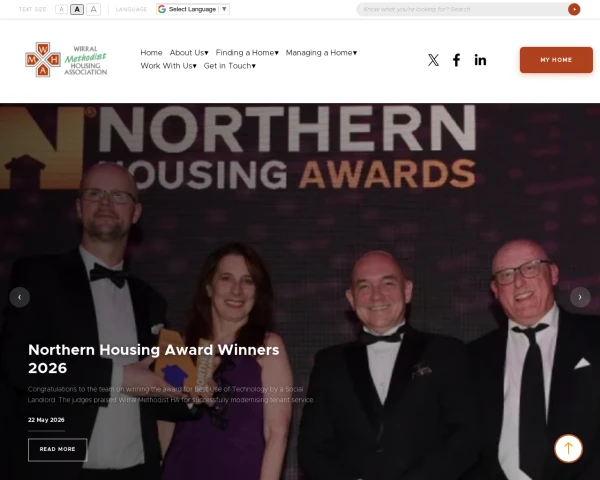Click the Wirral Methodist Housing Association logo
The width and height of the screenshot is (600, 480).
click(x=66, y=60)
